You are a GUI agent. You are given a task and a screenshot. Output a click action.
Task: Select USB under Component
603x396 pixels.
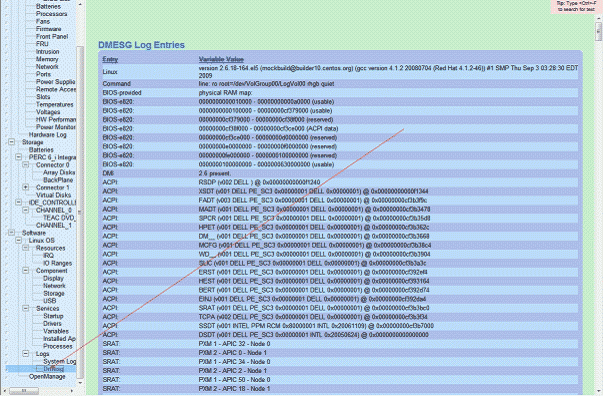tap(50, 301)
